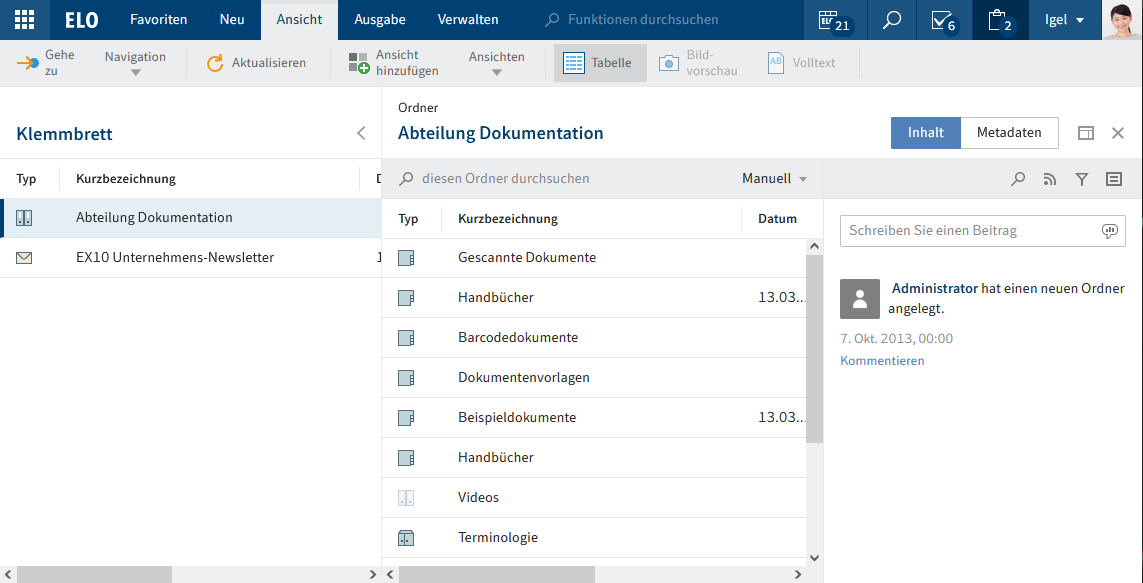Switch to the Favoriten ribbon tab
Screen dimensions: 1143x583
[158, 20]
